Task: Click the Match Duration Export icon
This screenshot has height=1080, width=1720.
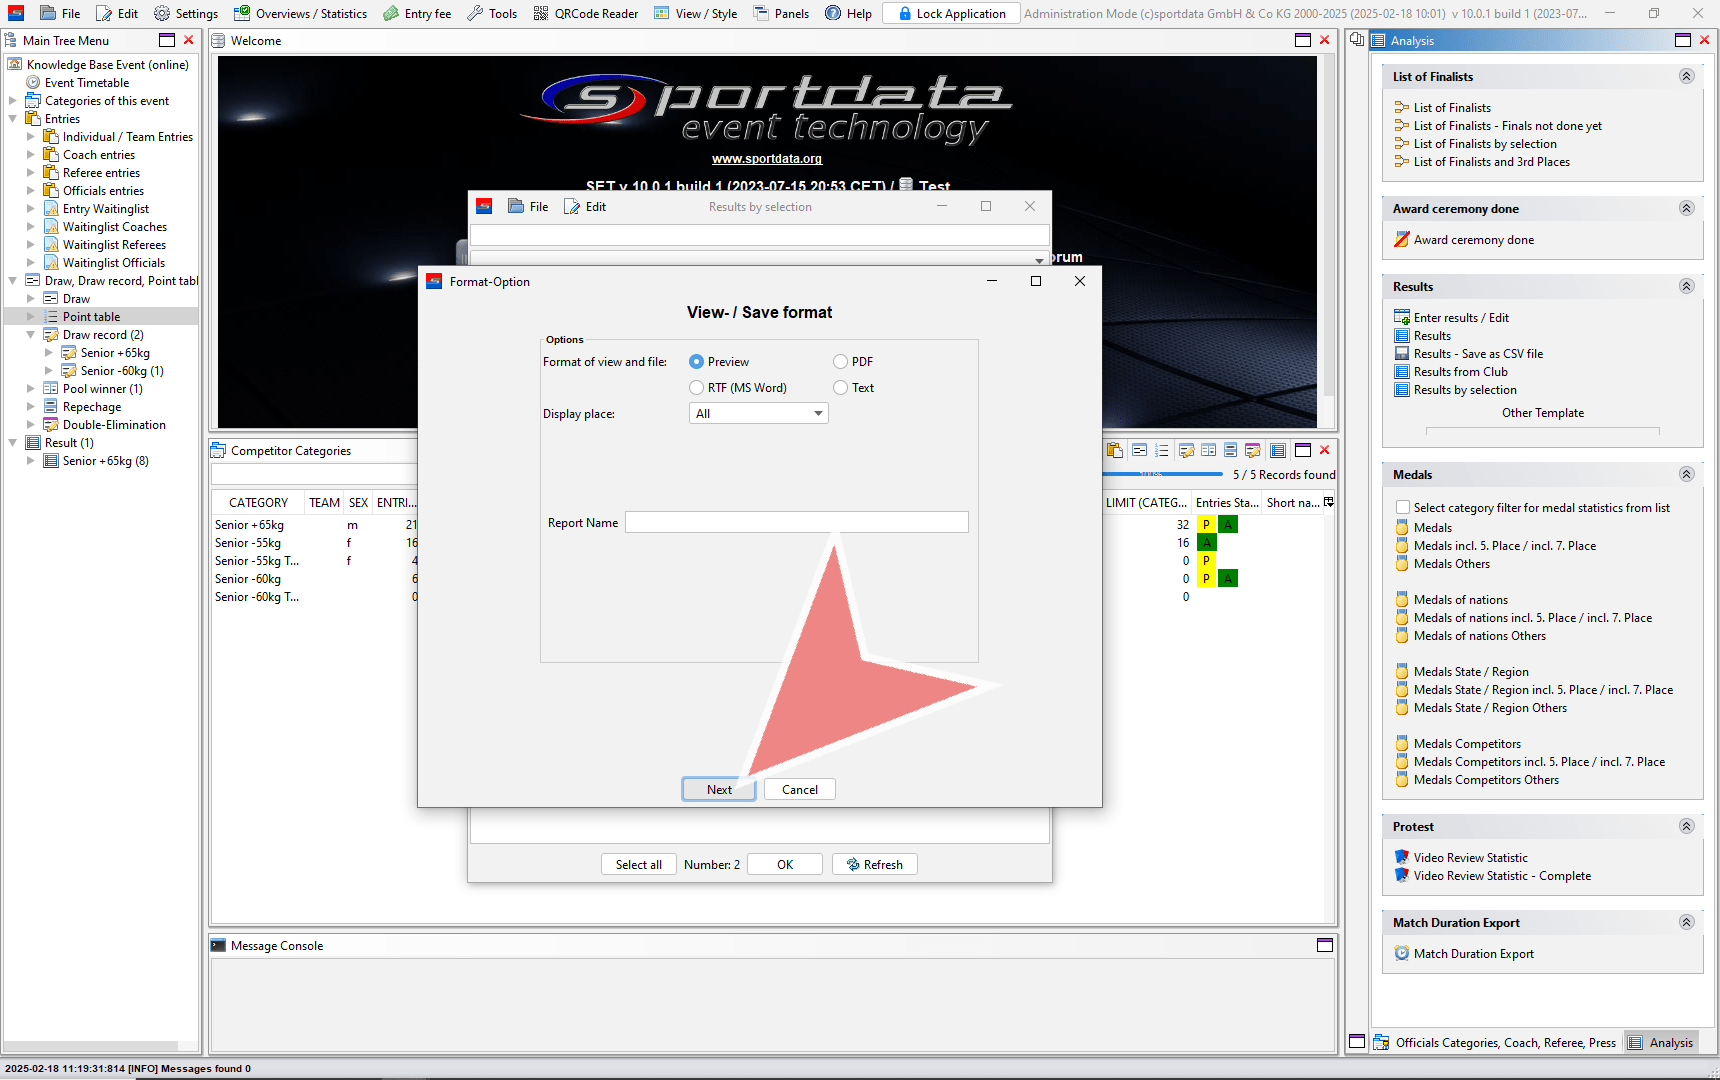Action: tap(1402, 954)
